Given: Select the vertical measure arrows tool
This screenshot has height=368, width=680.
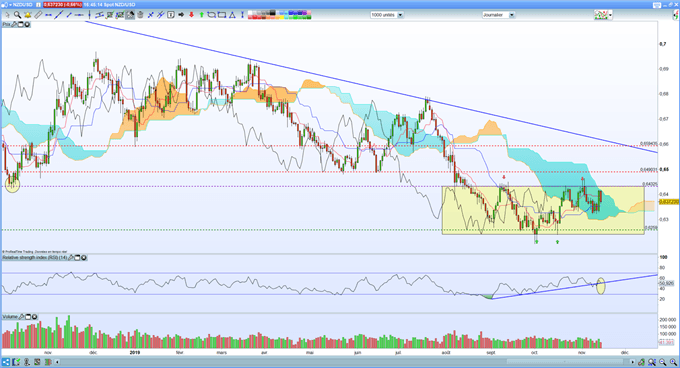Looking at the screenshot, I should (242, 15).
